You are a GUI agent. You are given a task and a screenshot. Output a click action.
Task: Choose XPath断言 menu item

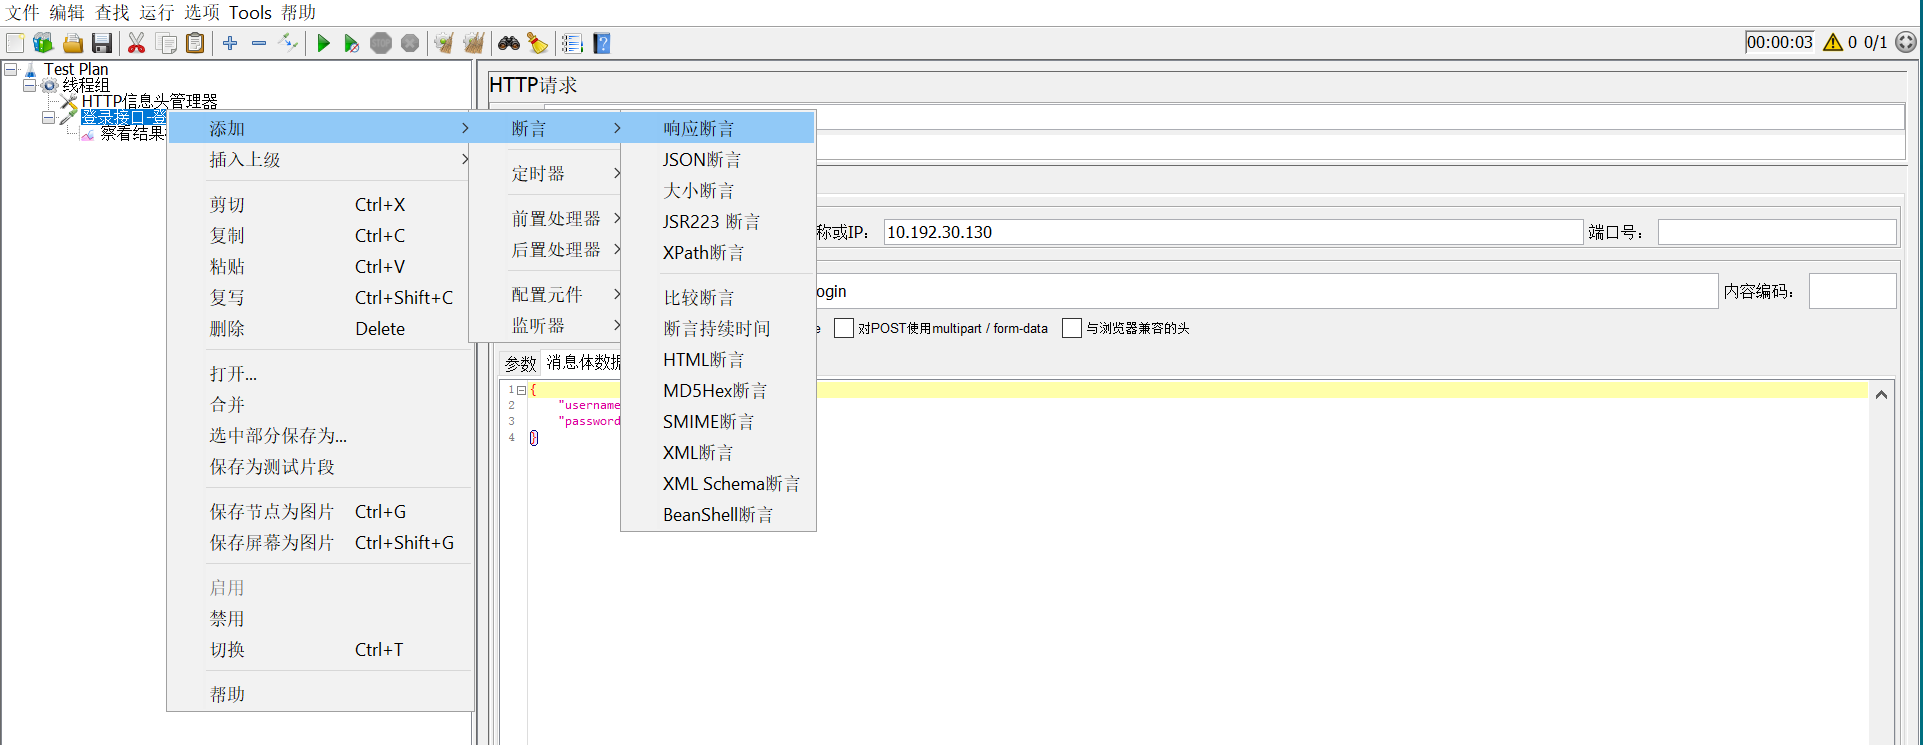click(x=718, y=252)
